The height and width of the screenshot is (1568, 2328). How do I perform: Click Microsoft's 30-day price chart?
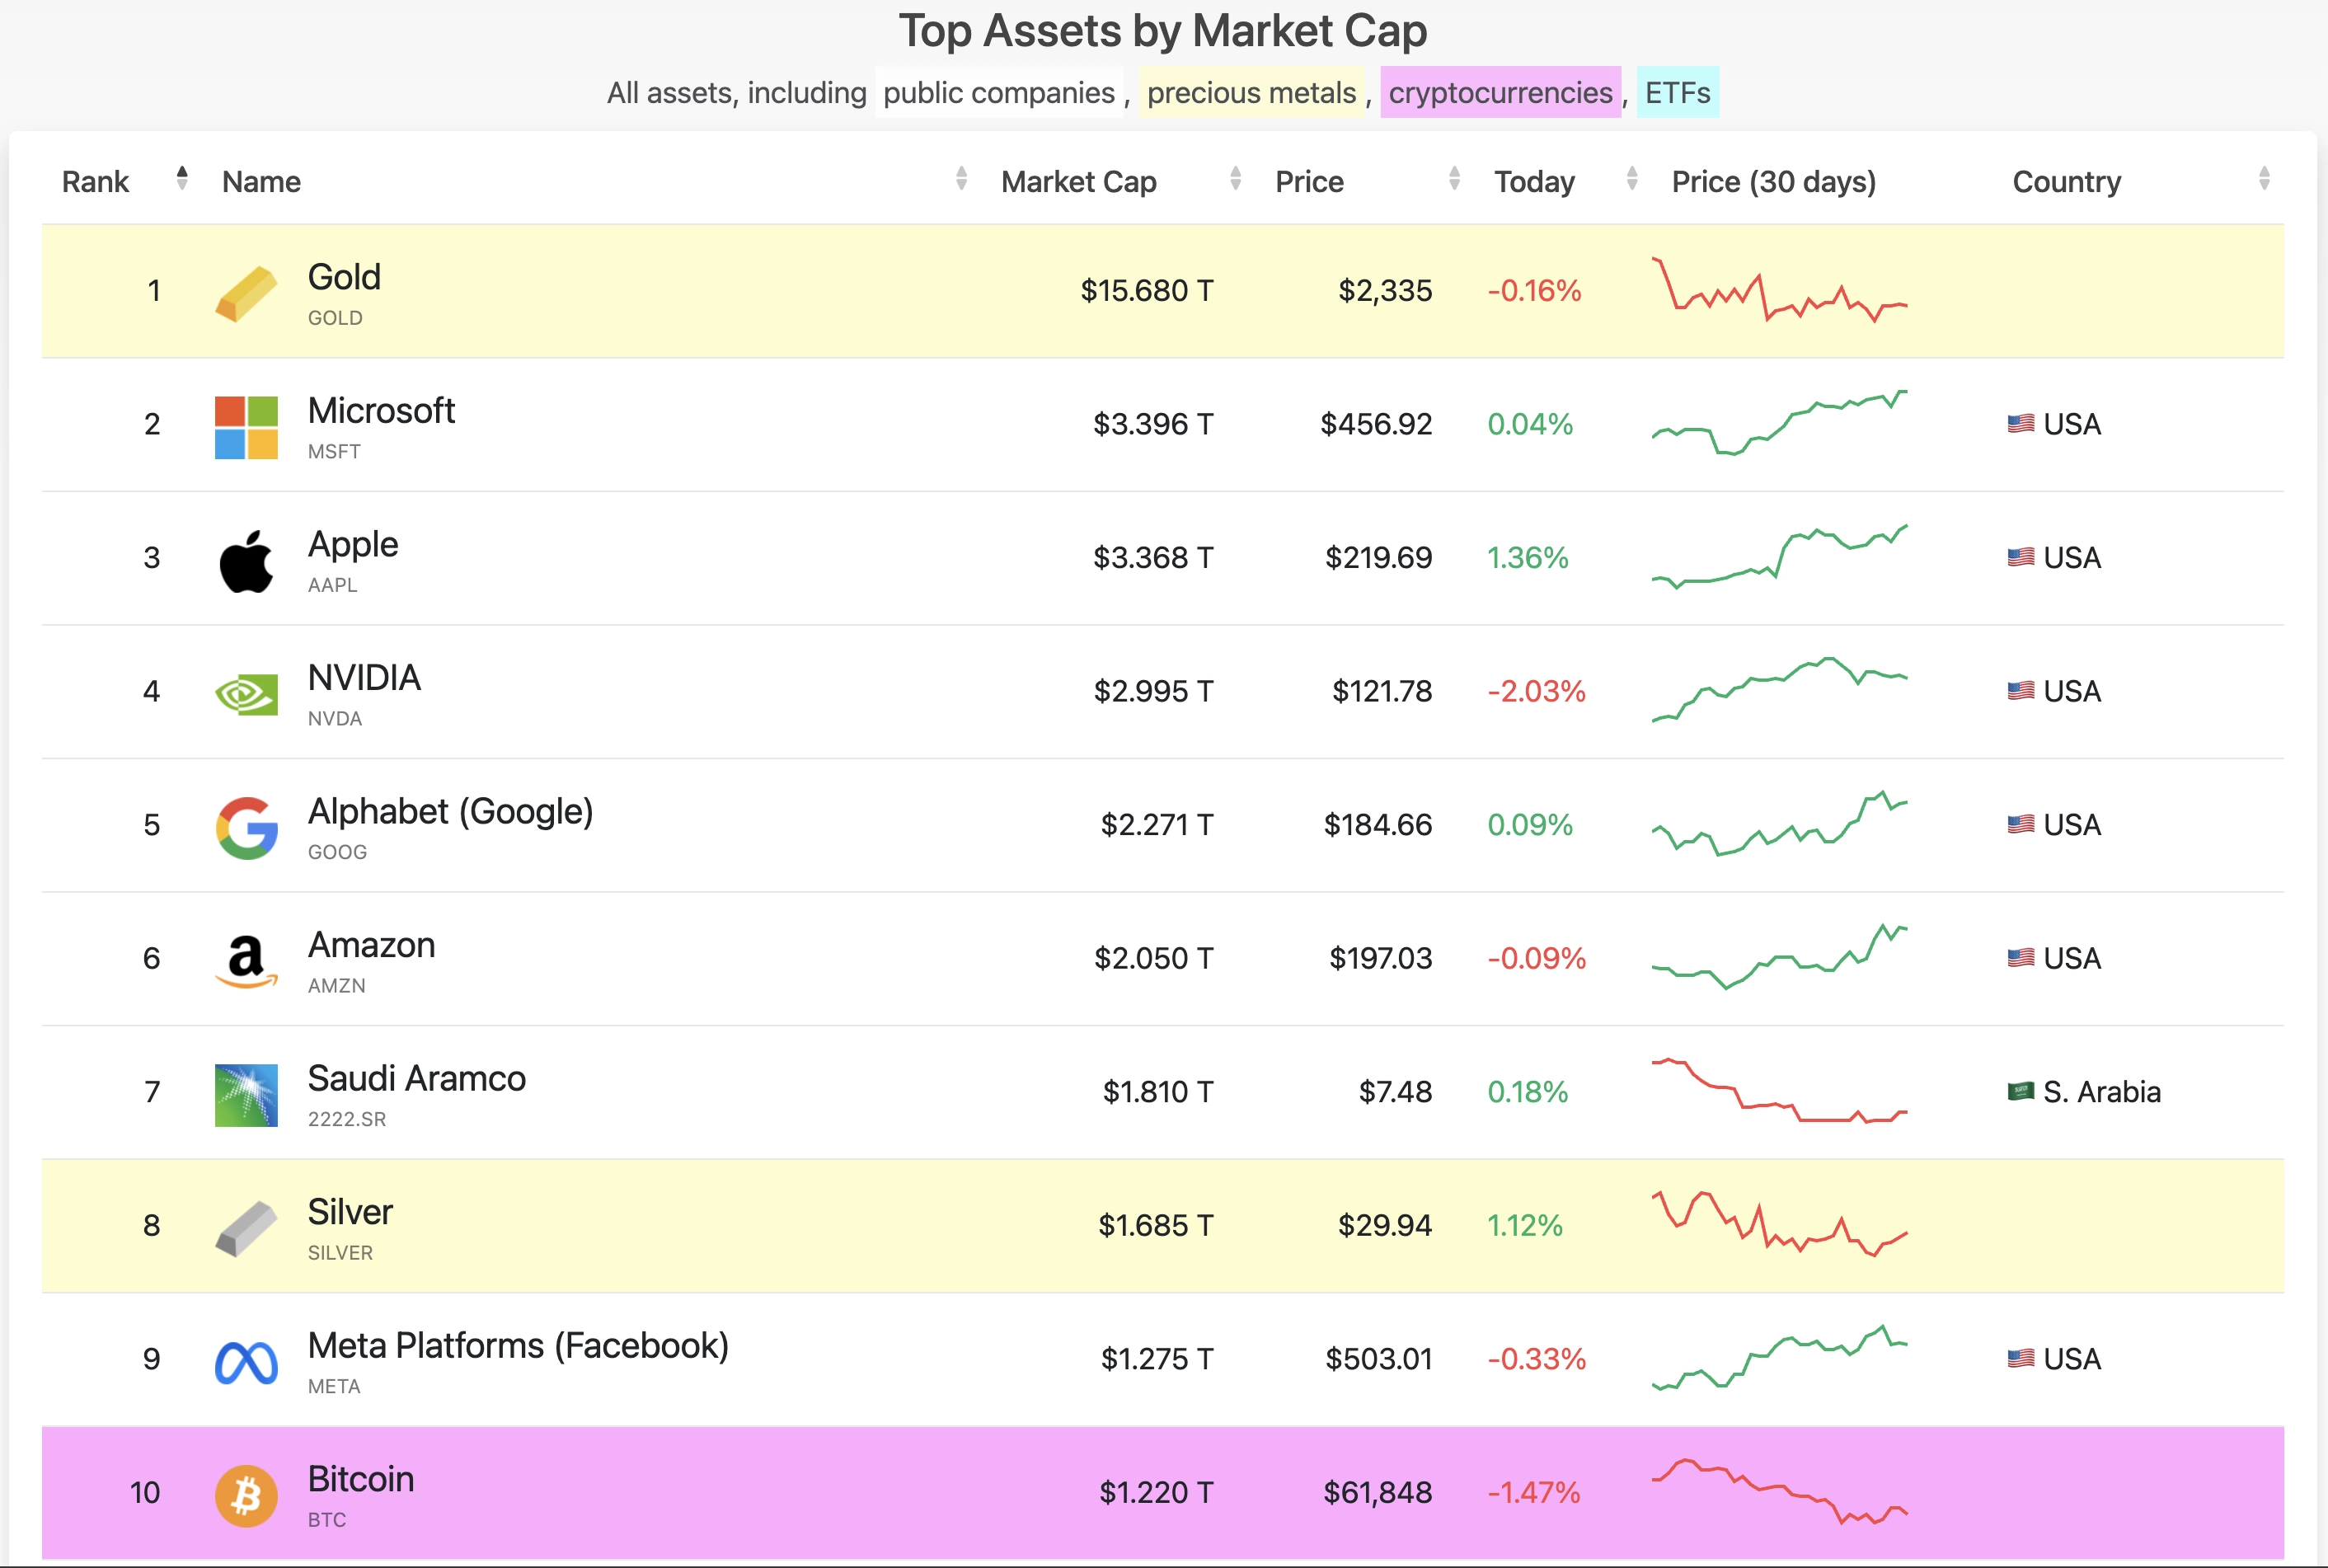click(1780, 423)
